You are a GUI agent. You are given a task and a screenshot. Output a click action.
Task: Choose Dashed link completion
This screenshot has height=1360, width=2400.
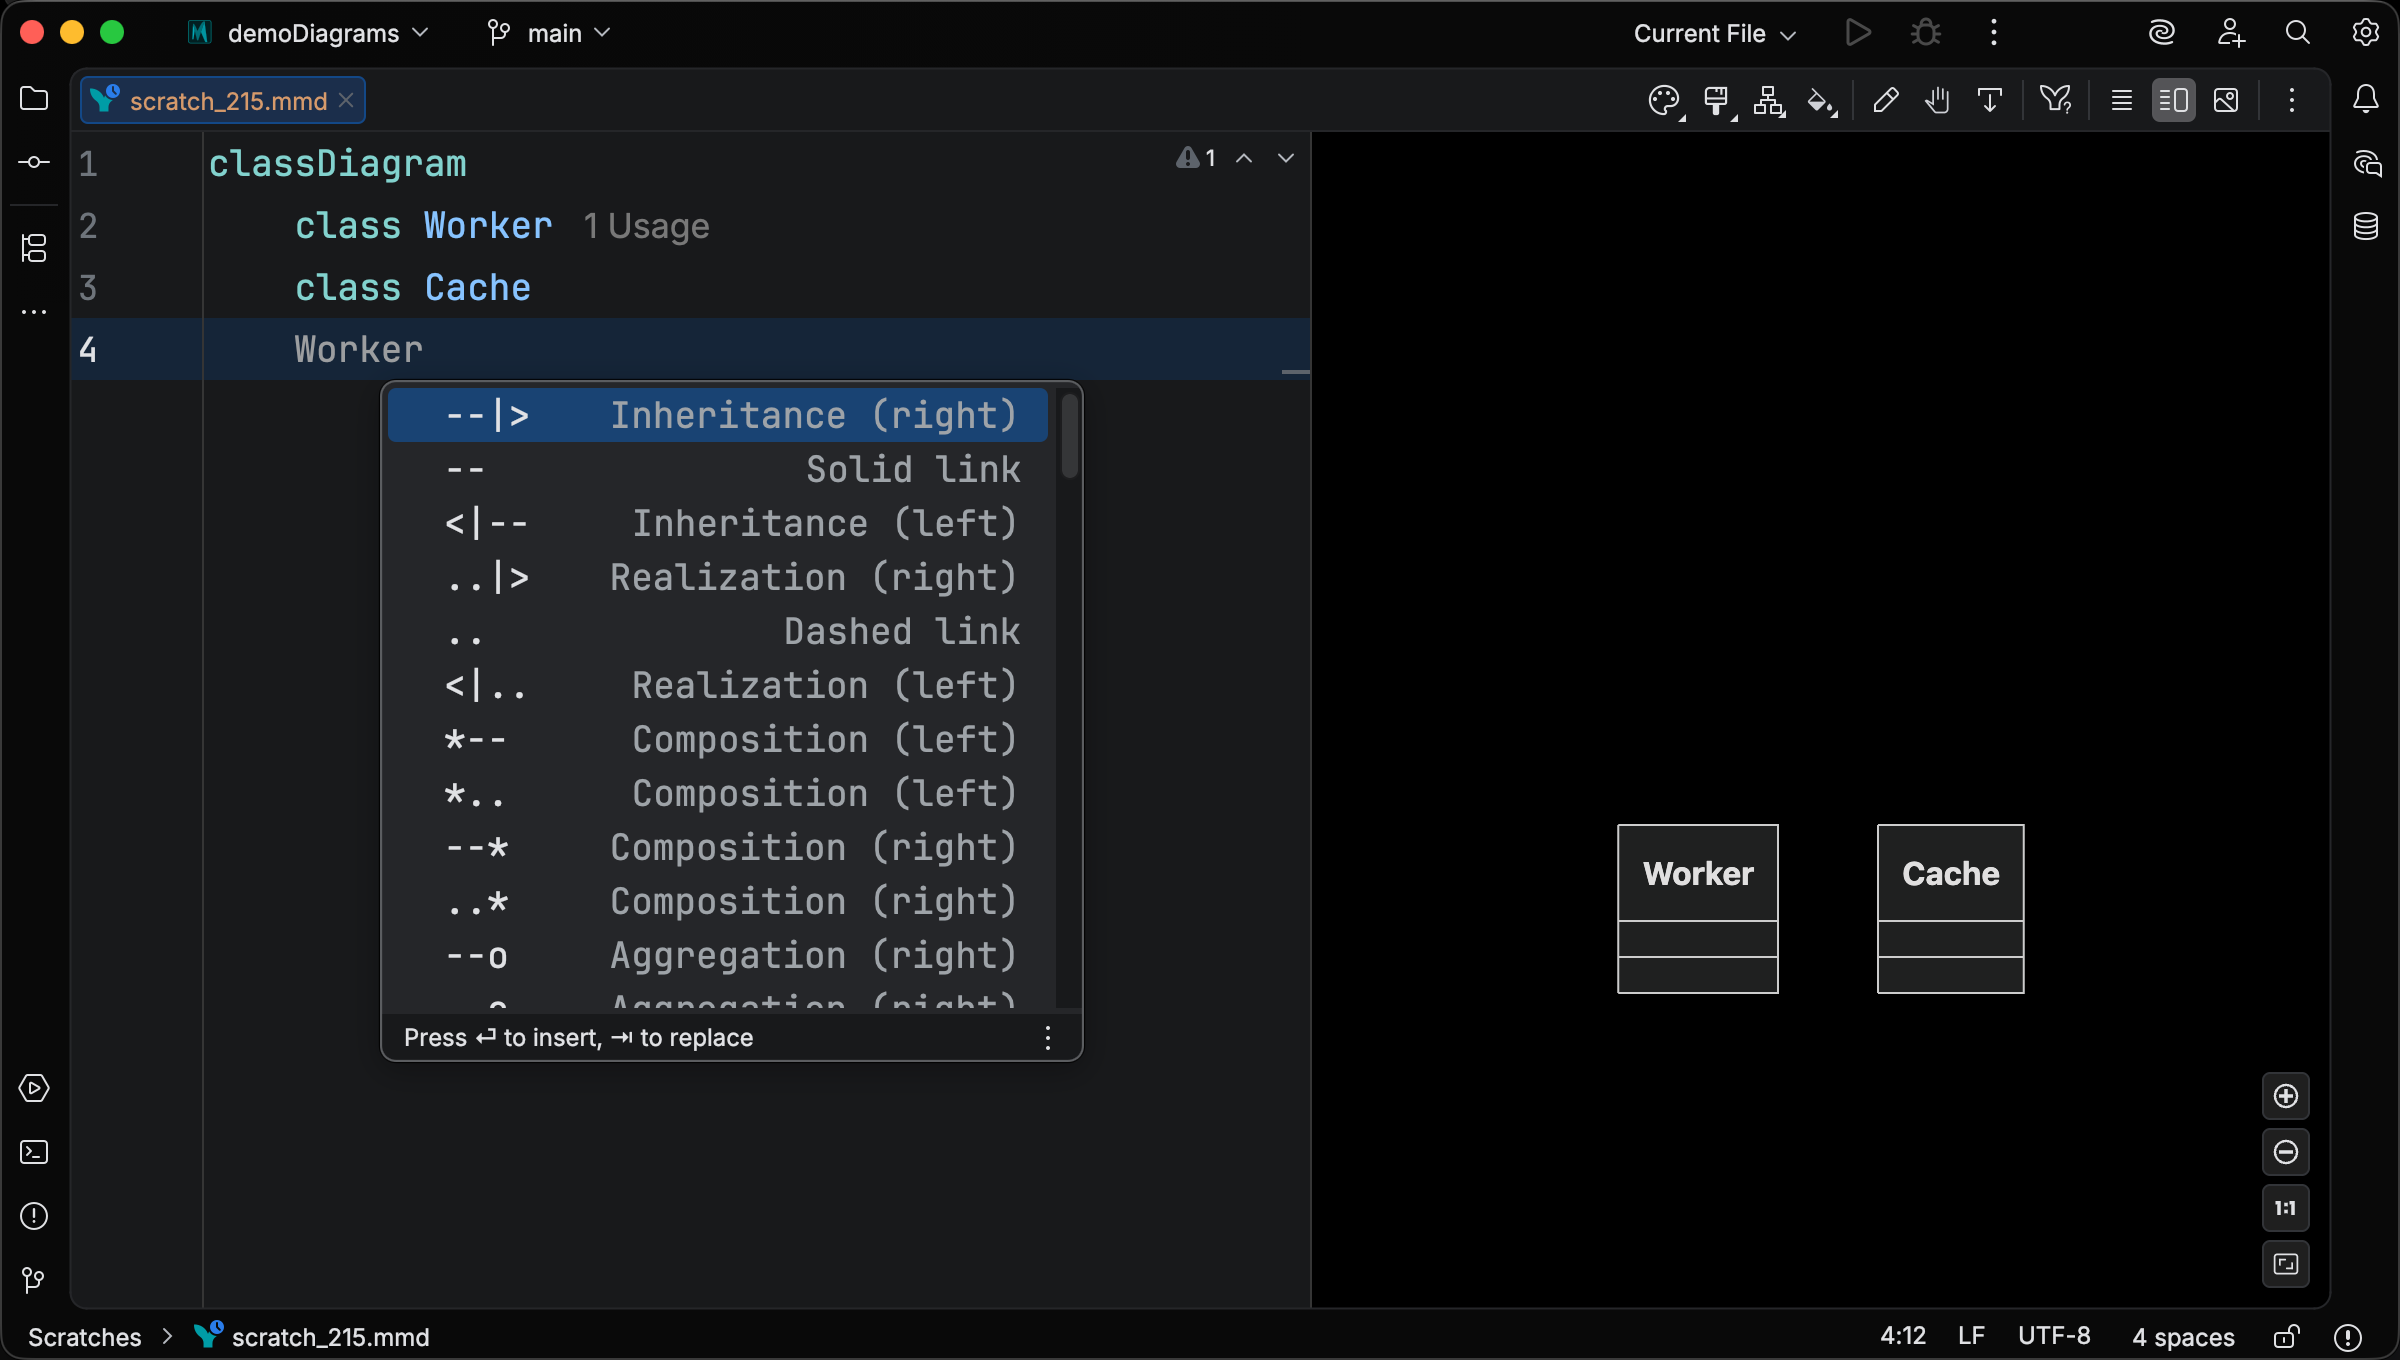point(718,631)
